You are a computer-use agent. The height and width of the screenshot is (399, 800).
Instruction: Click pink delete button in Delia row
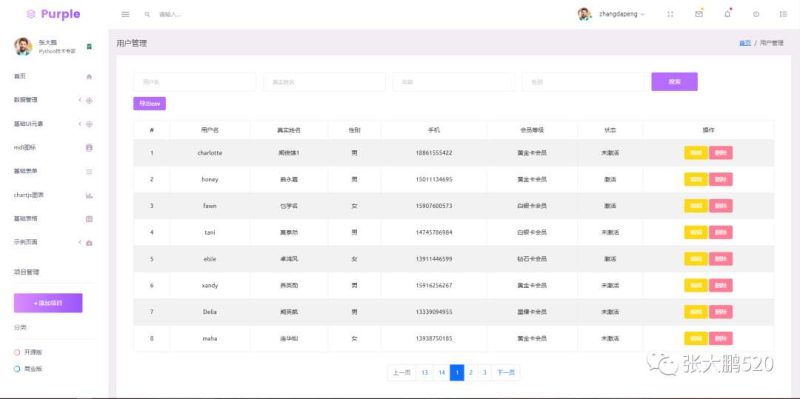point(720,312)
